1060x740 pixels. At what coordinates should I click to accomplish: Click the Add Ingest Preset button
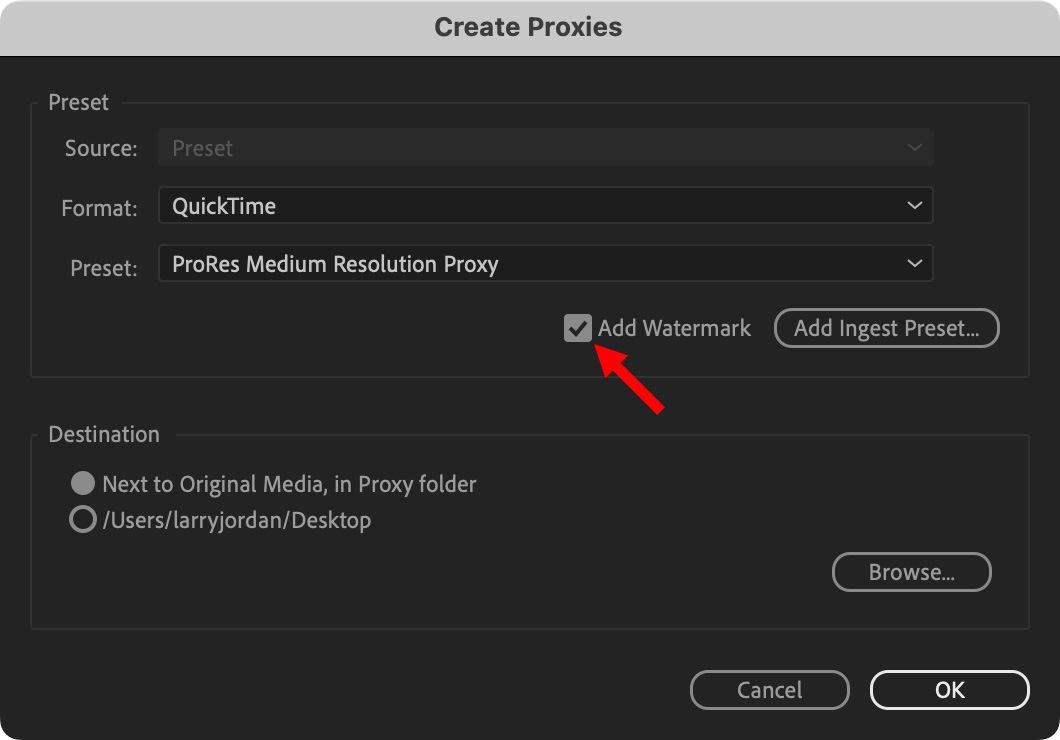coord(886,328)
